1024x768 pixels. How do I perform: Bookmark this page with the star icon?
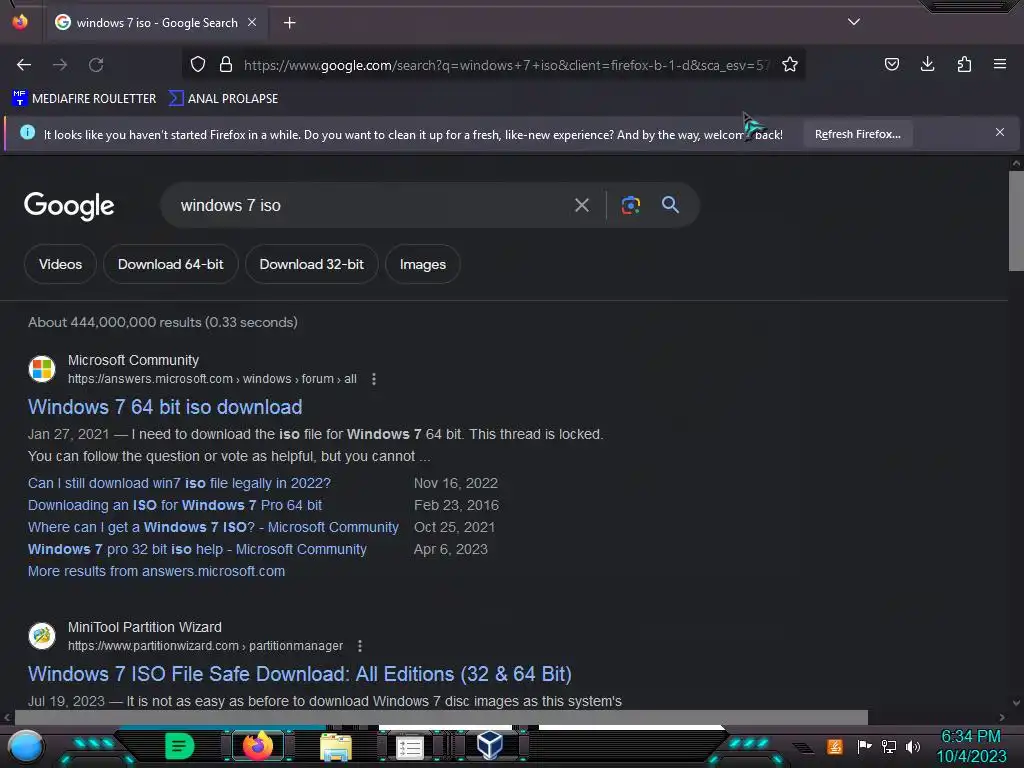[x=790, y=64]
